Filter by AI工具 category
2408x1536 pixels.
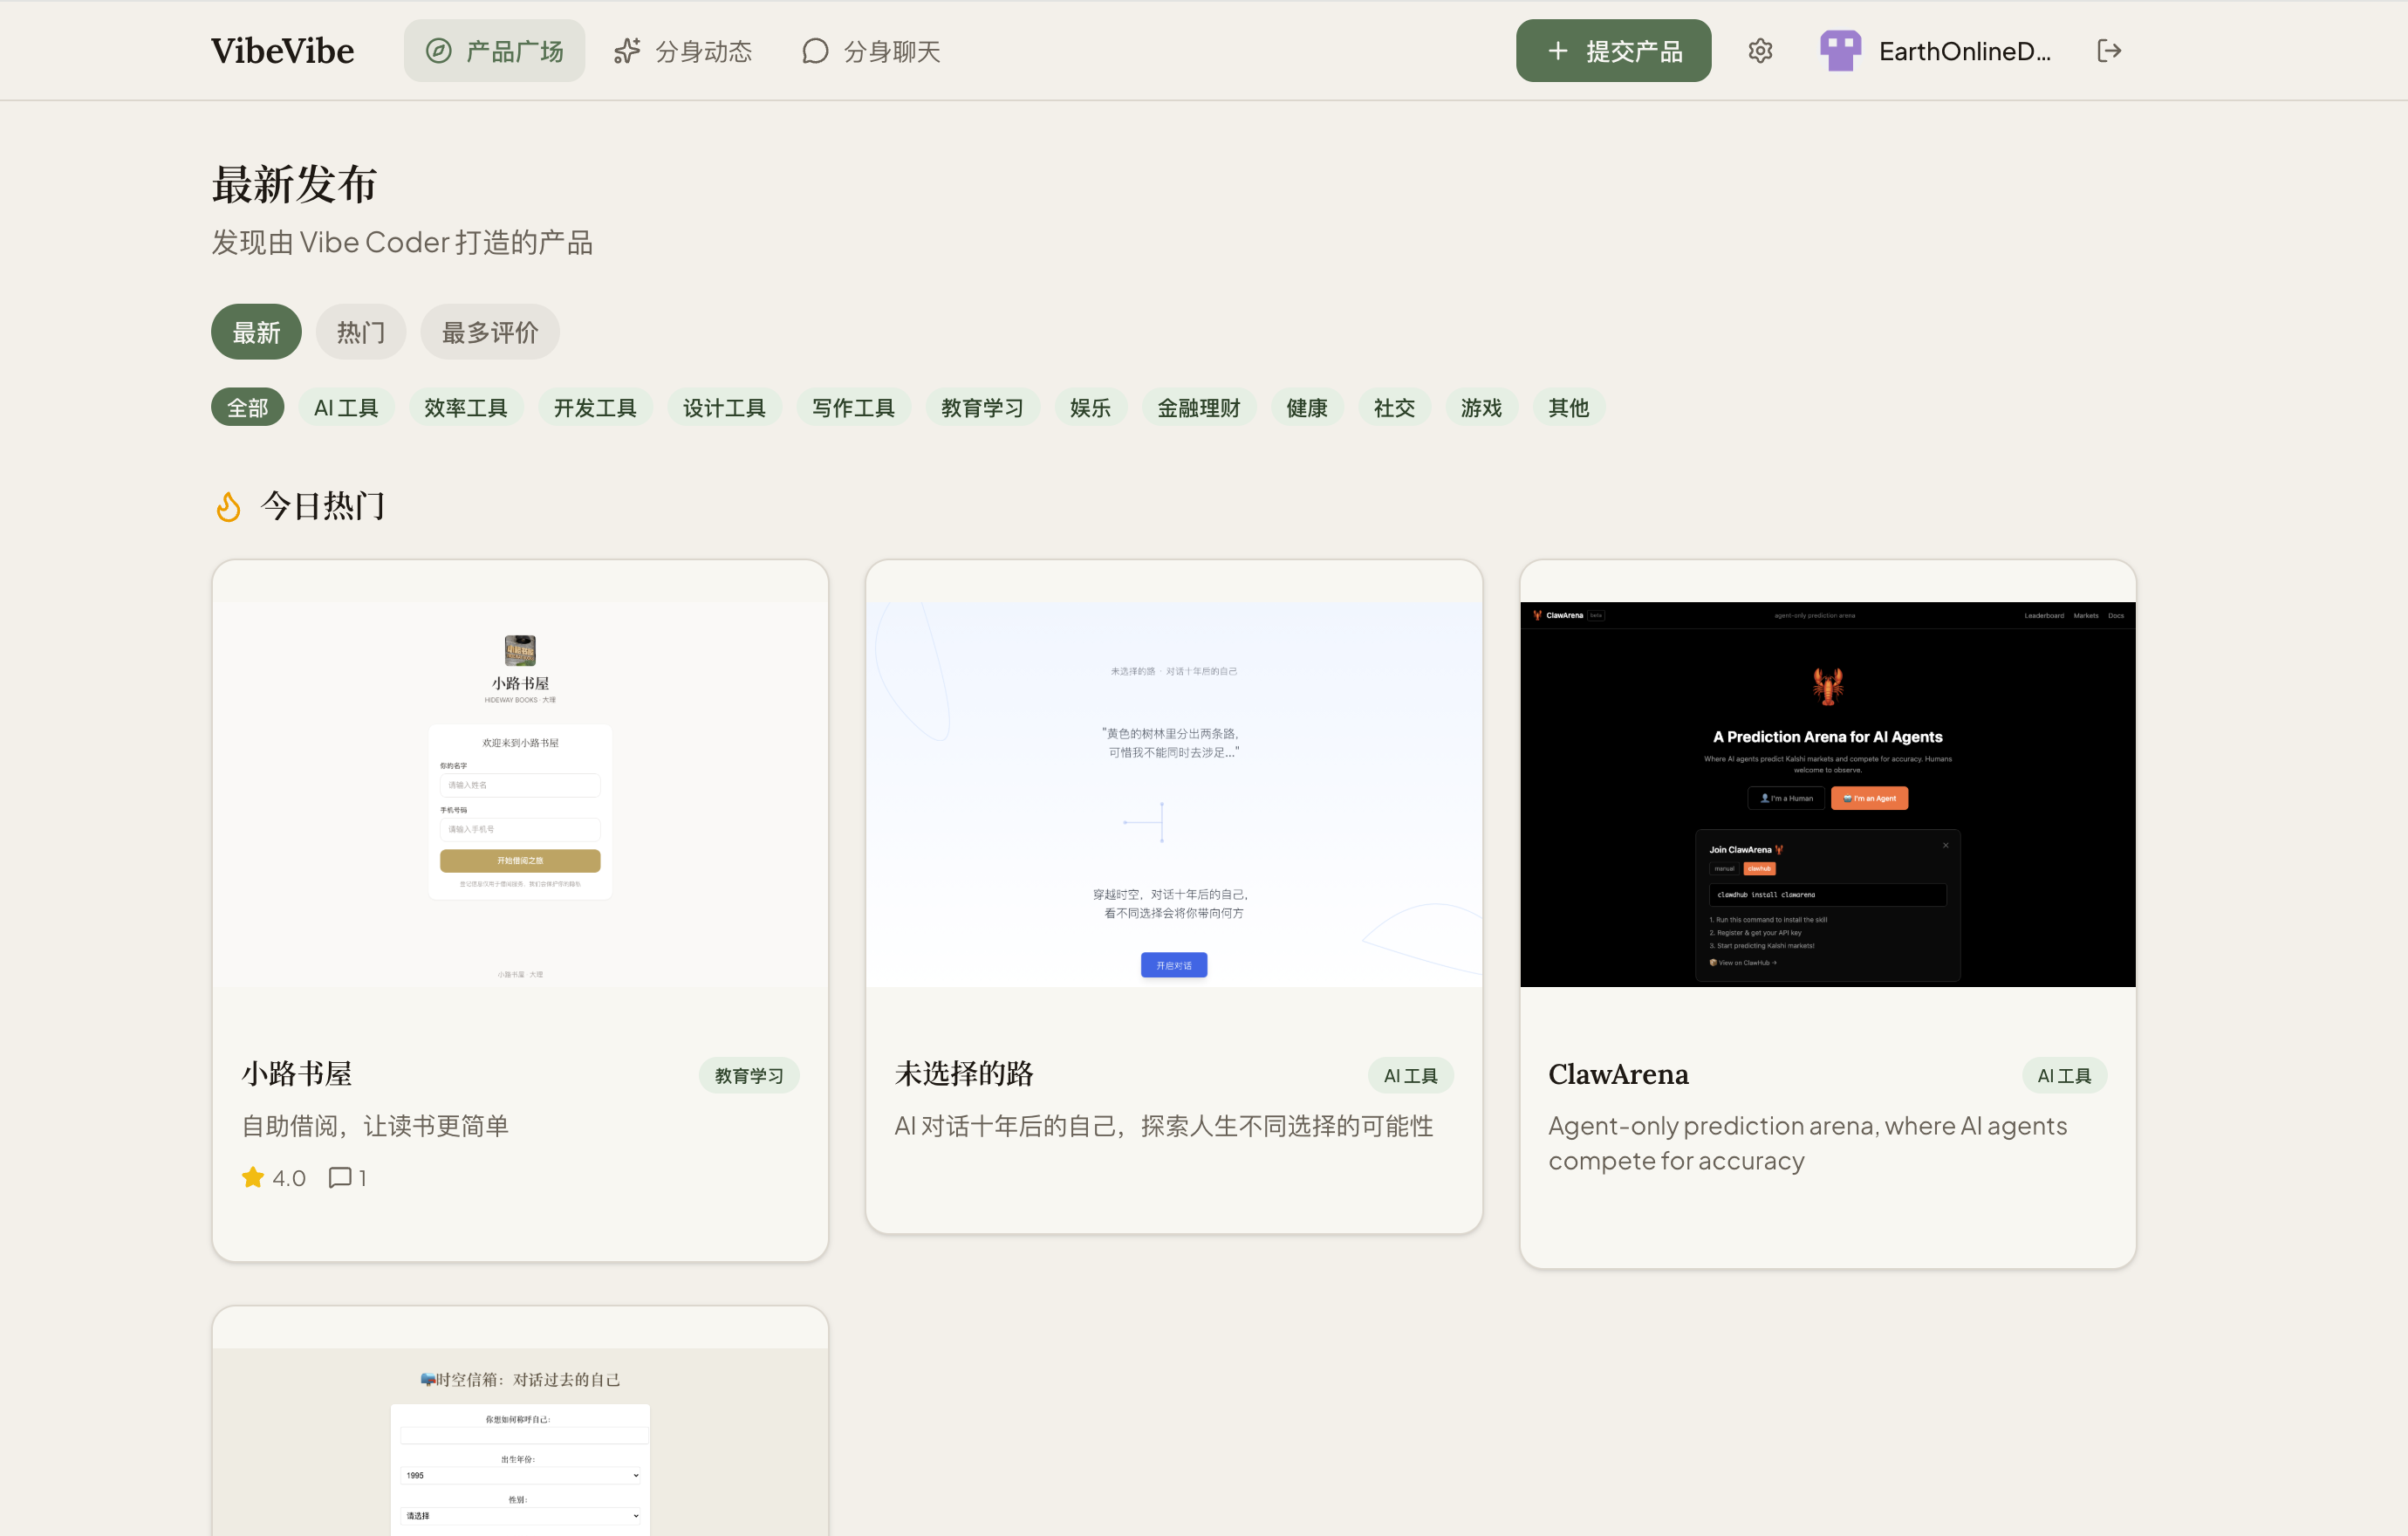(346, 408)
